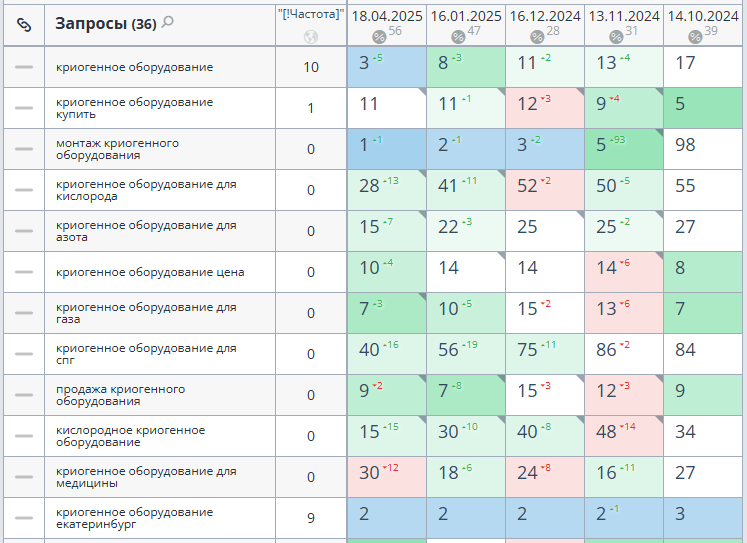Sort by the [!Частота] column header
Image resolution: width=747 pixels, height=543 pixels.
pyautogui.click(x=310, y=14)
